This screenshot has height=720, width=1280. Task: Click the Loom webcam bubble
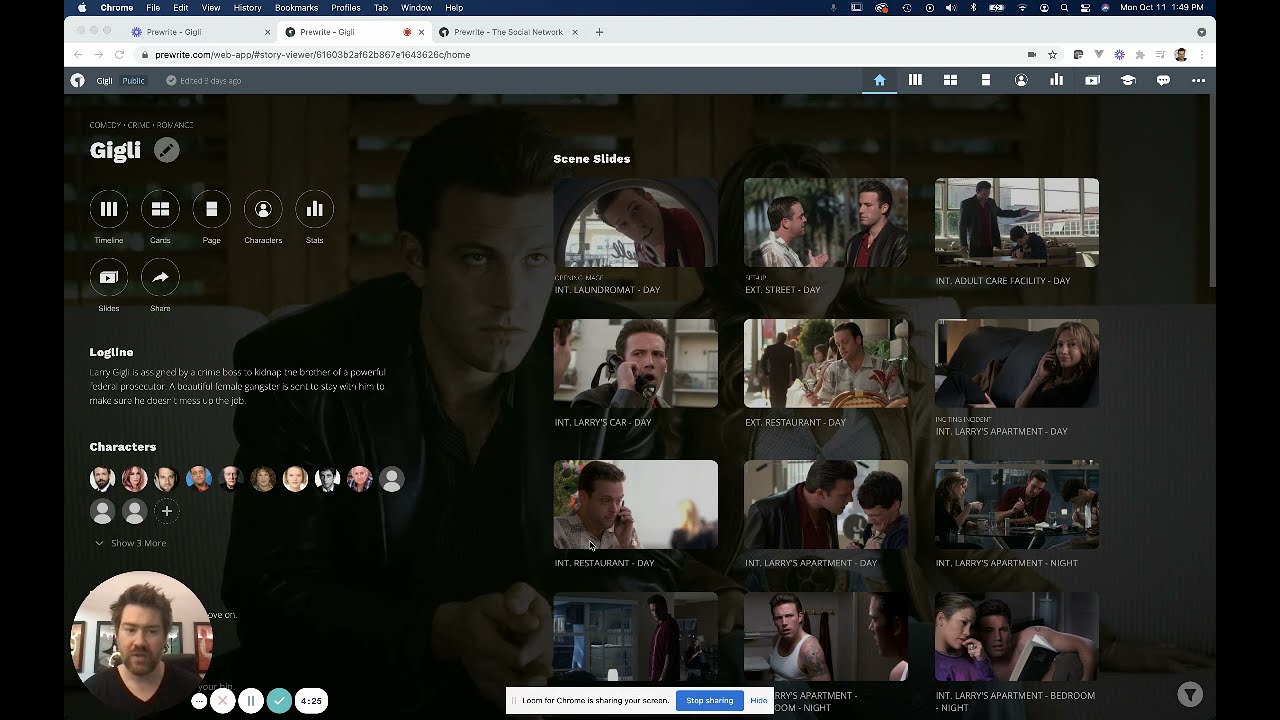click(141, 640)
